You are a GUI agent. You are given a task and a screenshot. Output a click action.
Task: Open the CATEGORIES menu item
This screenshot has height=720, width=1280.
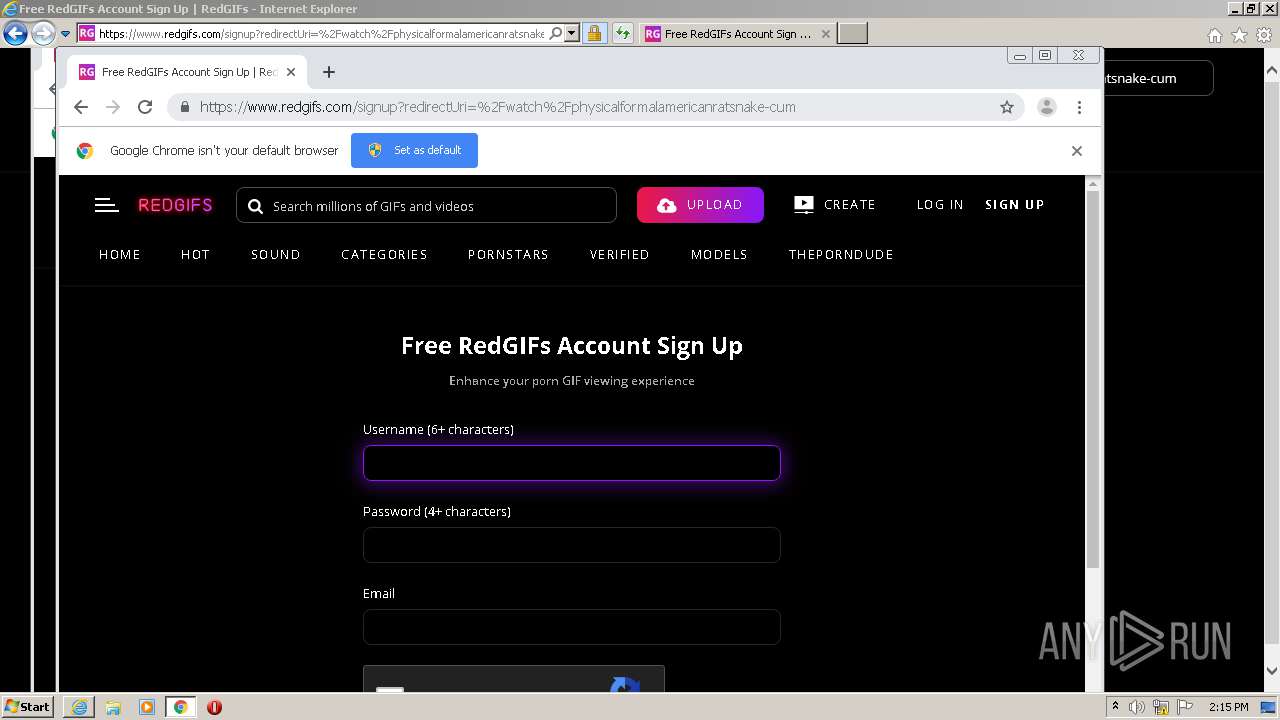[x=384, y=255]
